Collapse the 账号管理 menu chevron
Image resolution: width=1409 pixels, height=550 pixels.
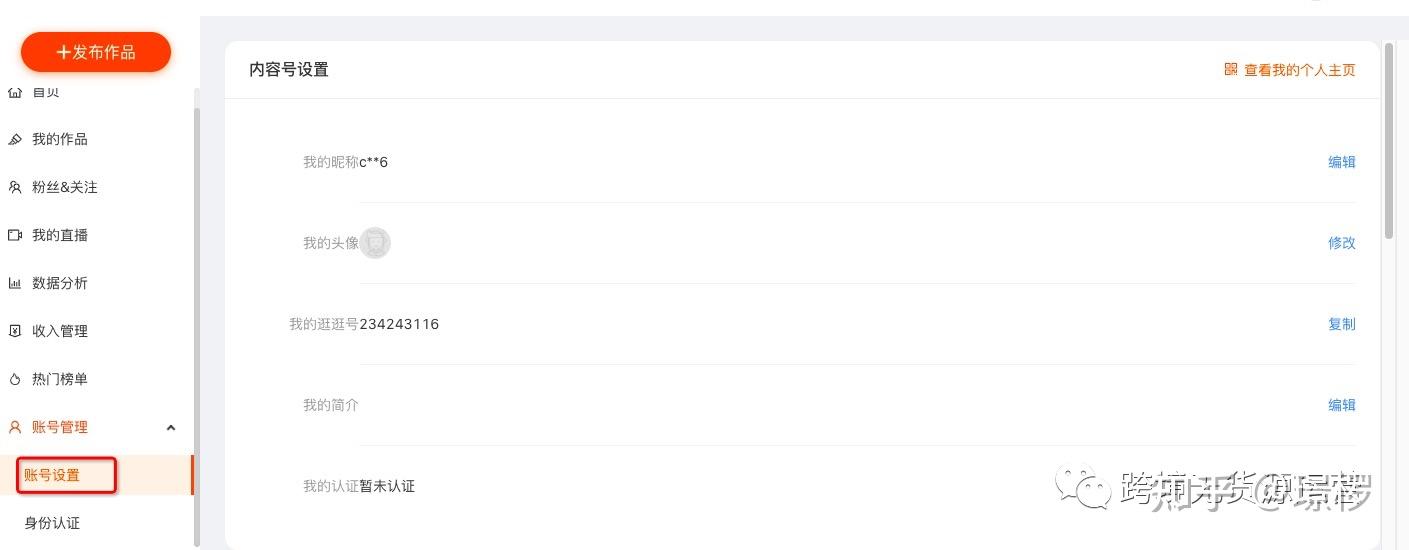[x=171, y=428]
